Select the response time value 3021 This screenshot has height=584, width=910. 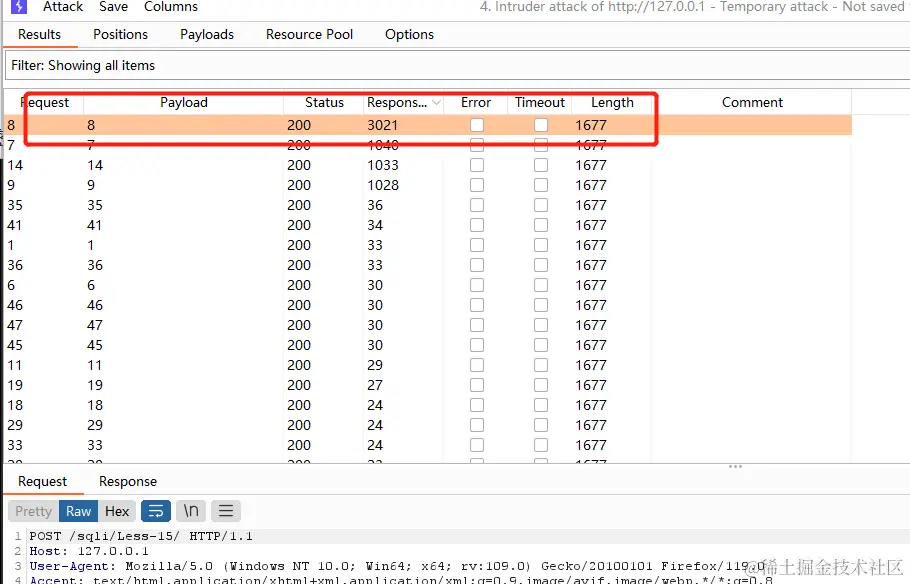(x=382, y=125)
